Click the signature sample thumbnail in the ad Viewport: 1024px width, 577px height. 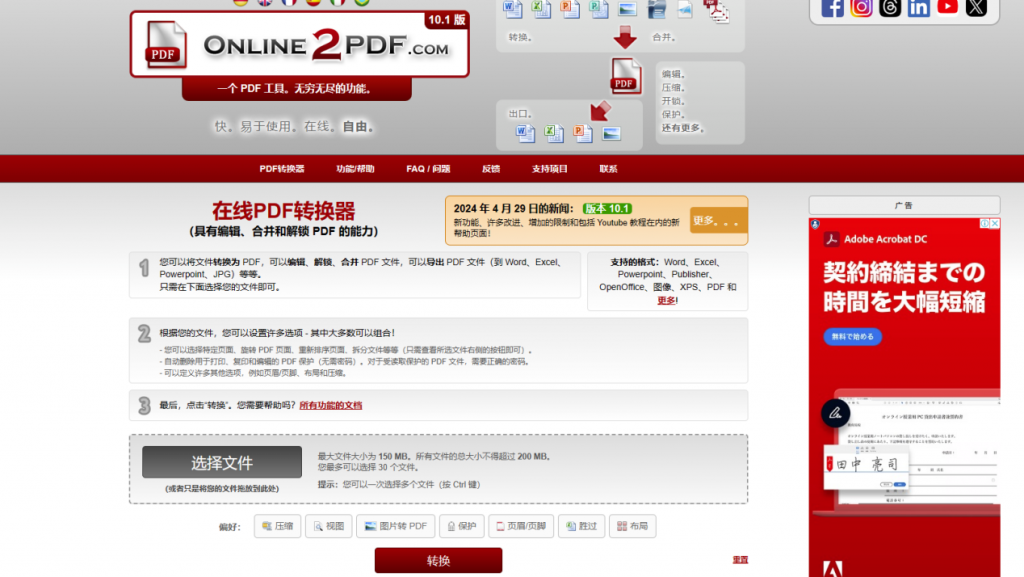(867, 466)
